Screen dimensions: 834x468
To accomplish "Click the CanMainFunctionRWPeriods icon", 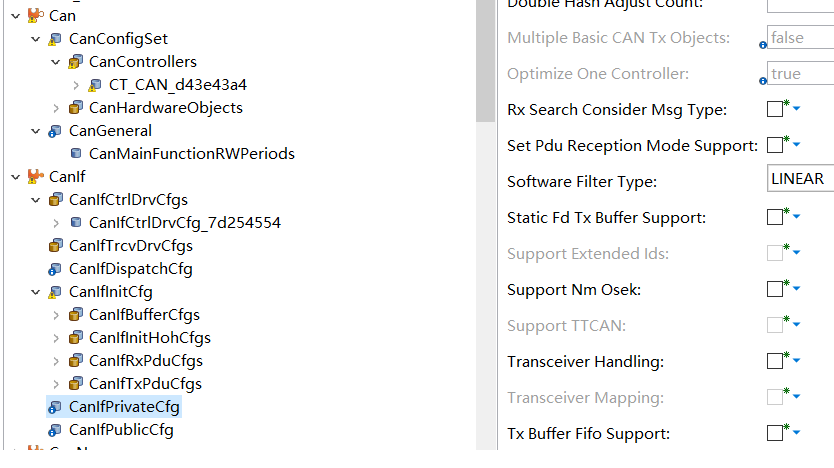I will [76, 154].
